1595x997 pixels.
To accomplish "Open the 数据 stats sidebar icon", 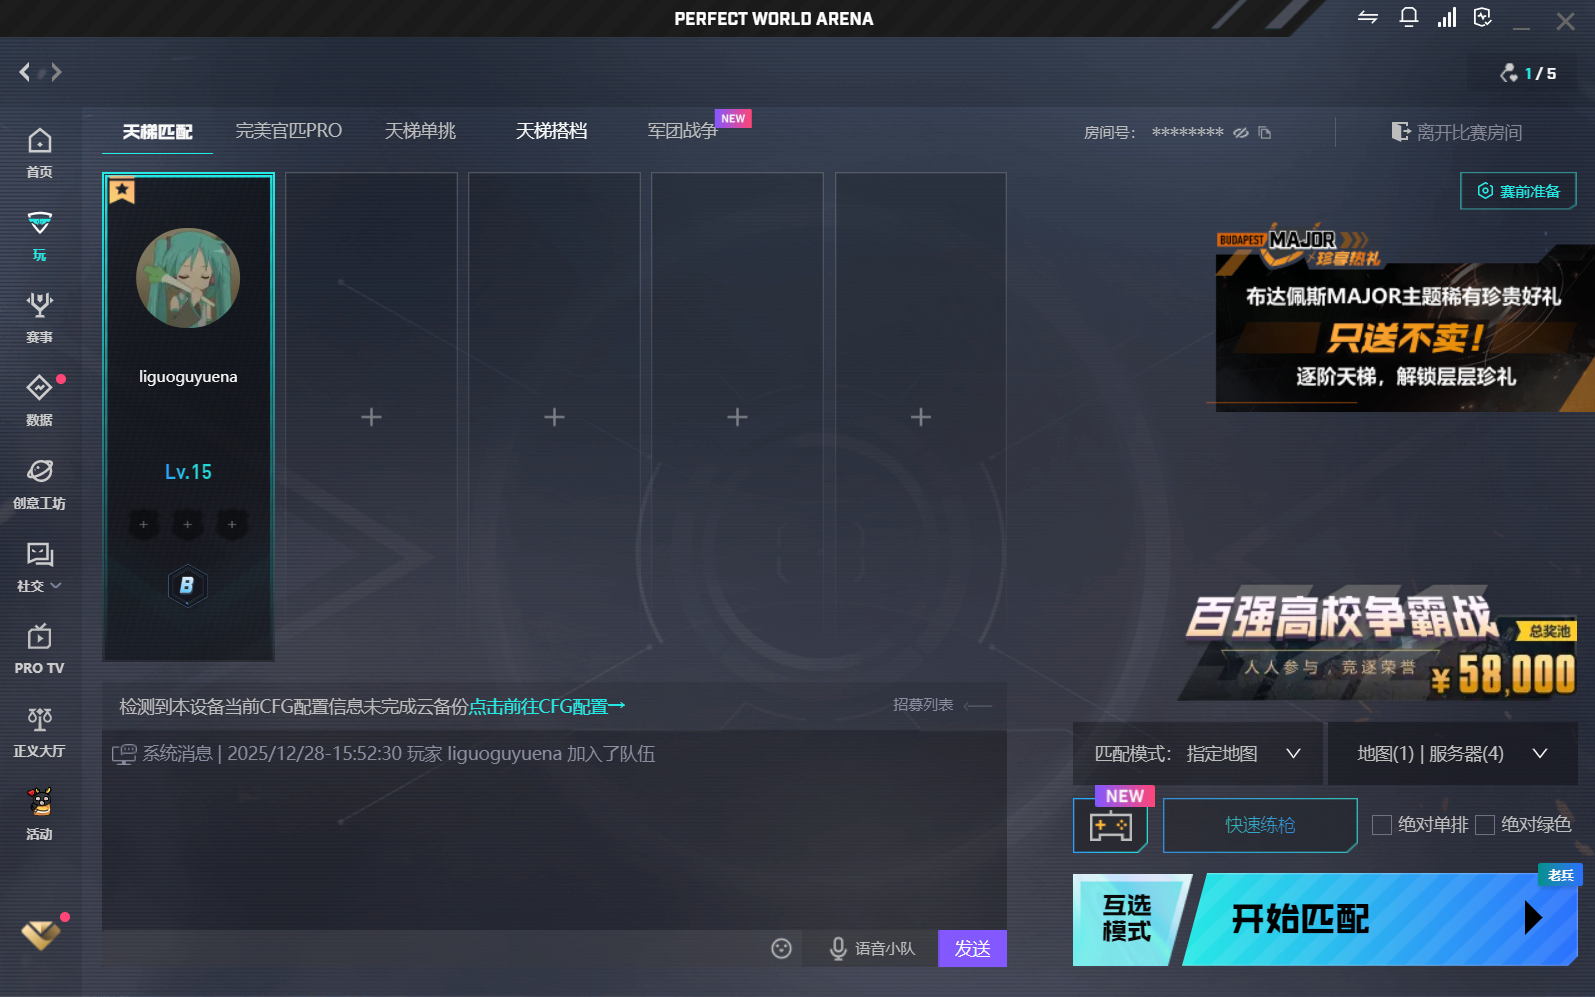I will click(39, 398).
